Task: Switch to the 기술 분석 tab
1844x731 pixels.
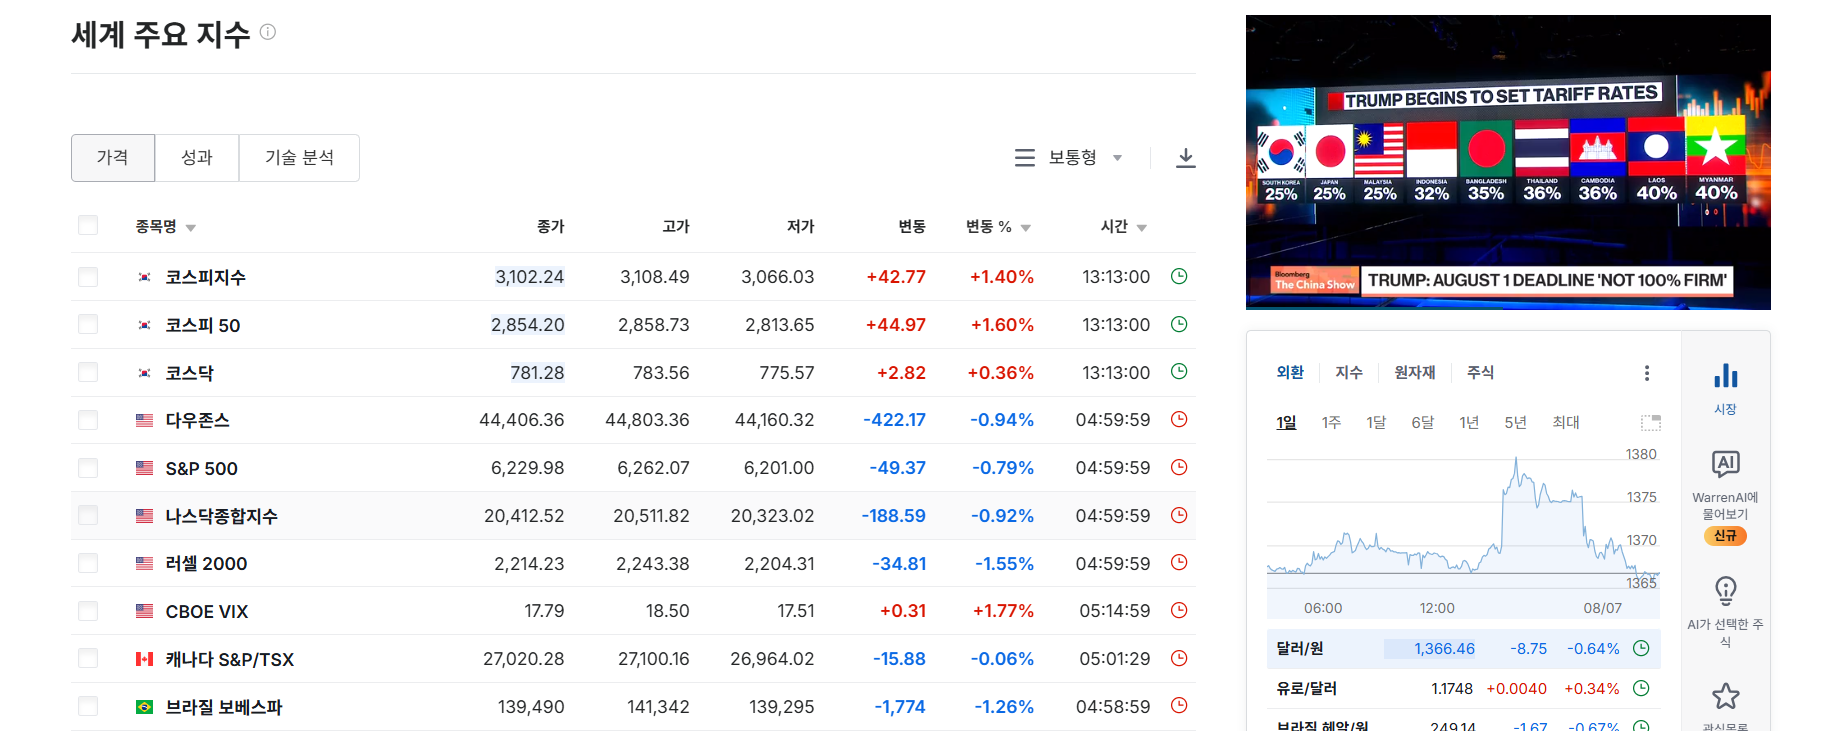Action: click(x=299, y=158)
